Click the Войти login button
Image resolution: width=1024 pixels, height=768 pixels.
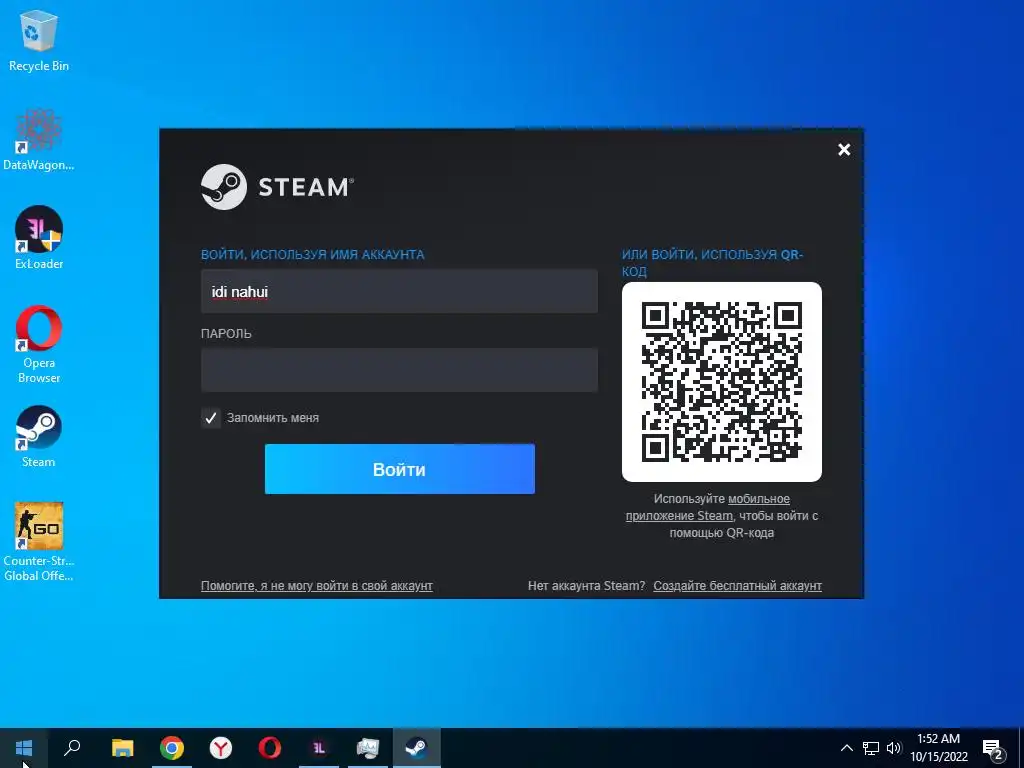[400, 469]
